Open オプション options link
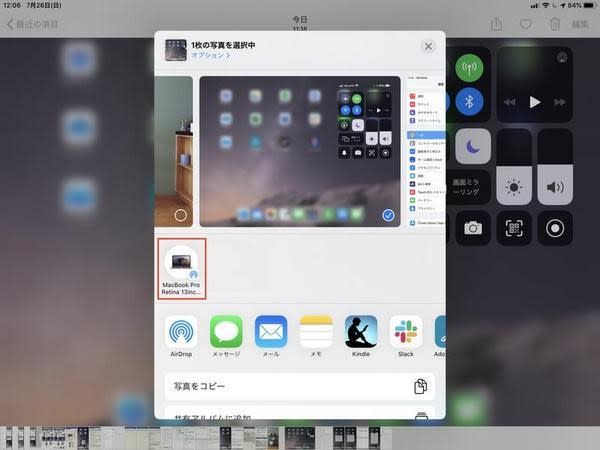Viewport: 600px width, 450px height. point(211,55)
